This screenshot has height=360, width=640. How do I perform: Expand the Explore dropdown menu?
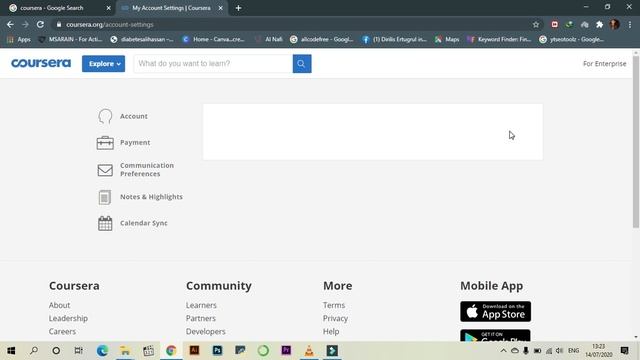pos(103,64)
